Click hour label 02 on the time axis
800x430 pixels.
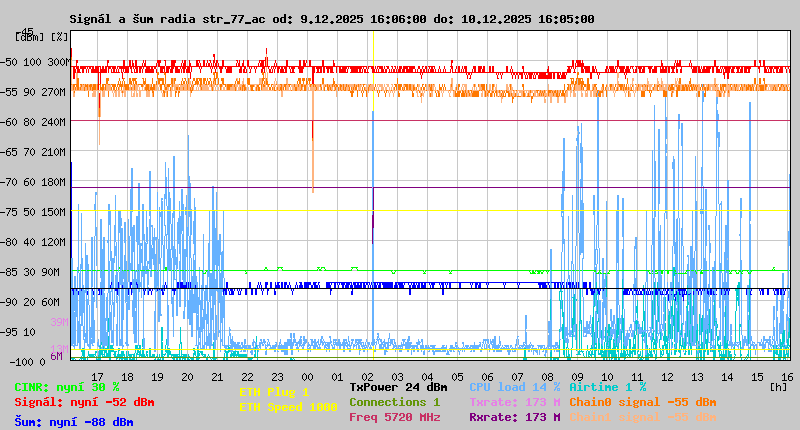367,377
